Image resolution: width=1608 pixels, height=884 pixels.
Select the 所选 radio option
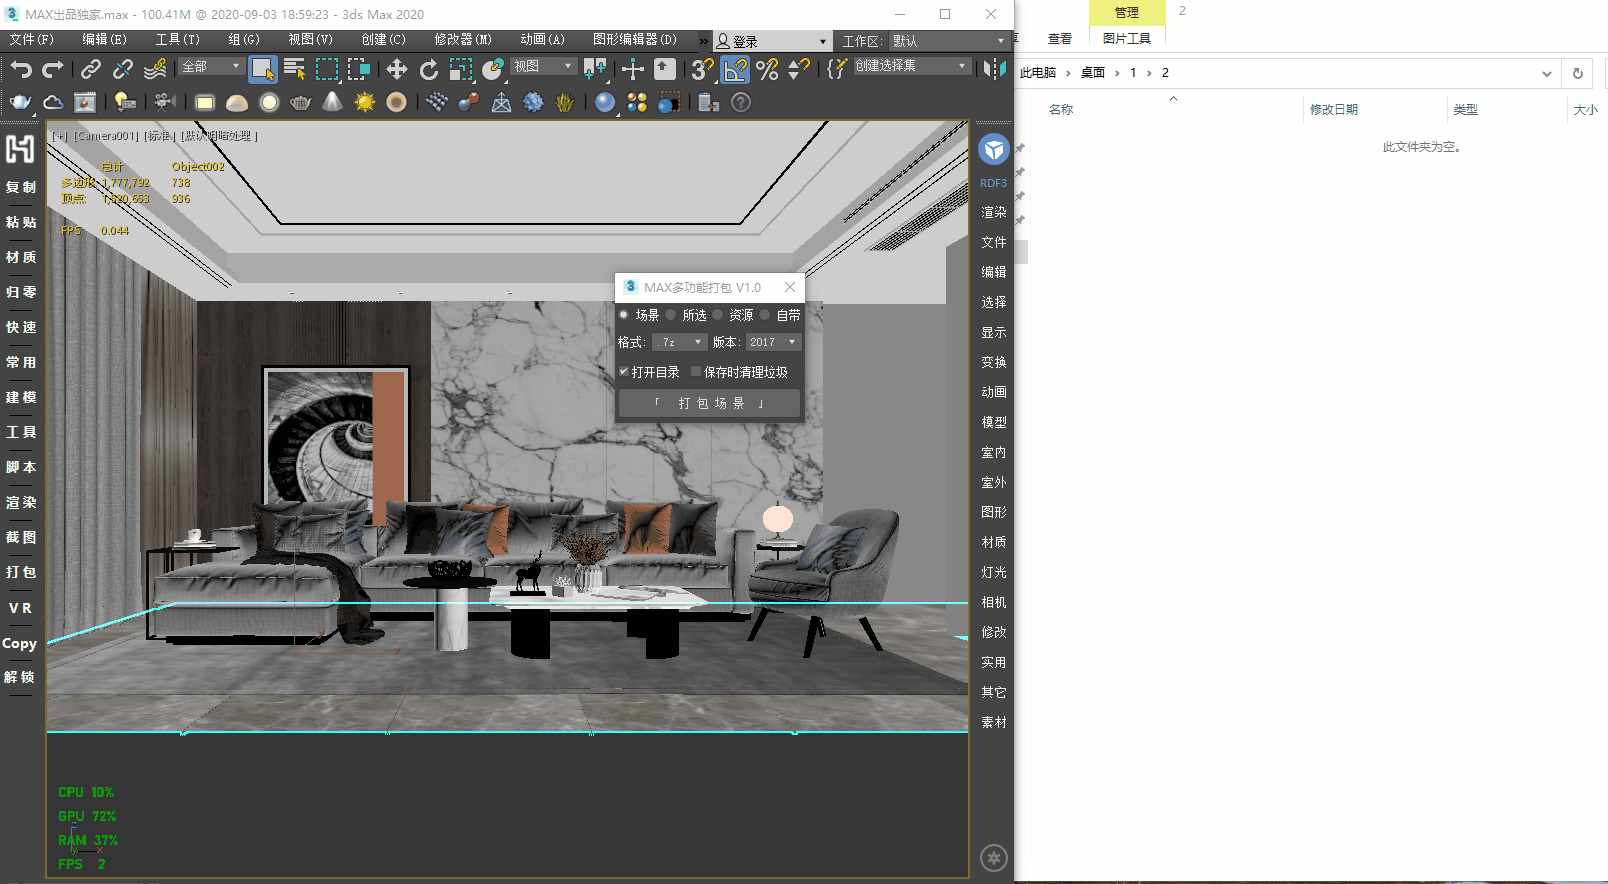coord(671,315)
